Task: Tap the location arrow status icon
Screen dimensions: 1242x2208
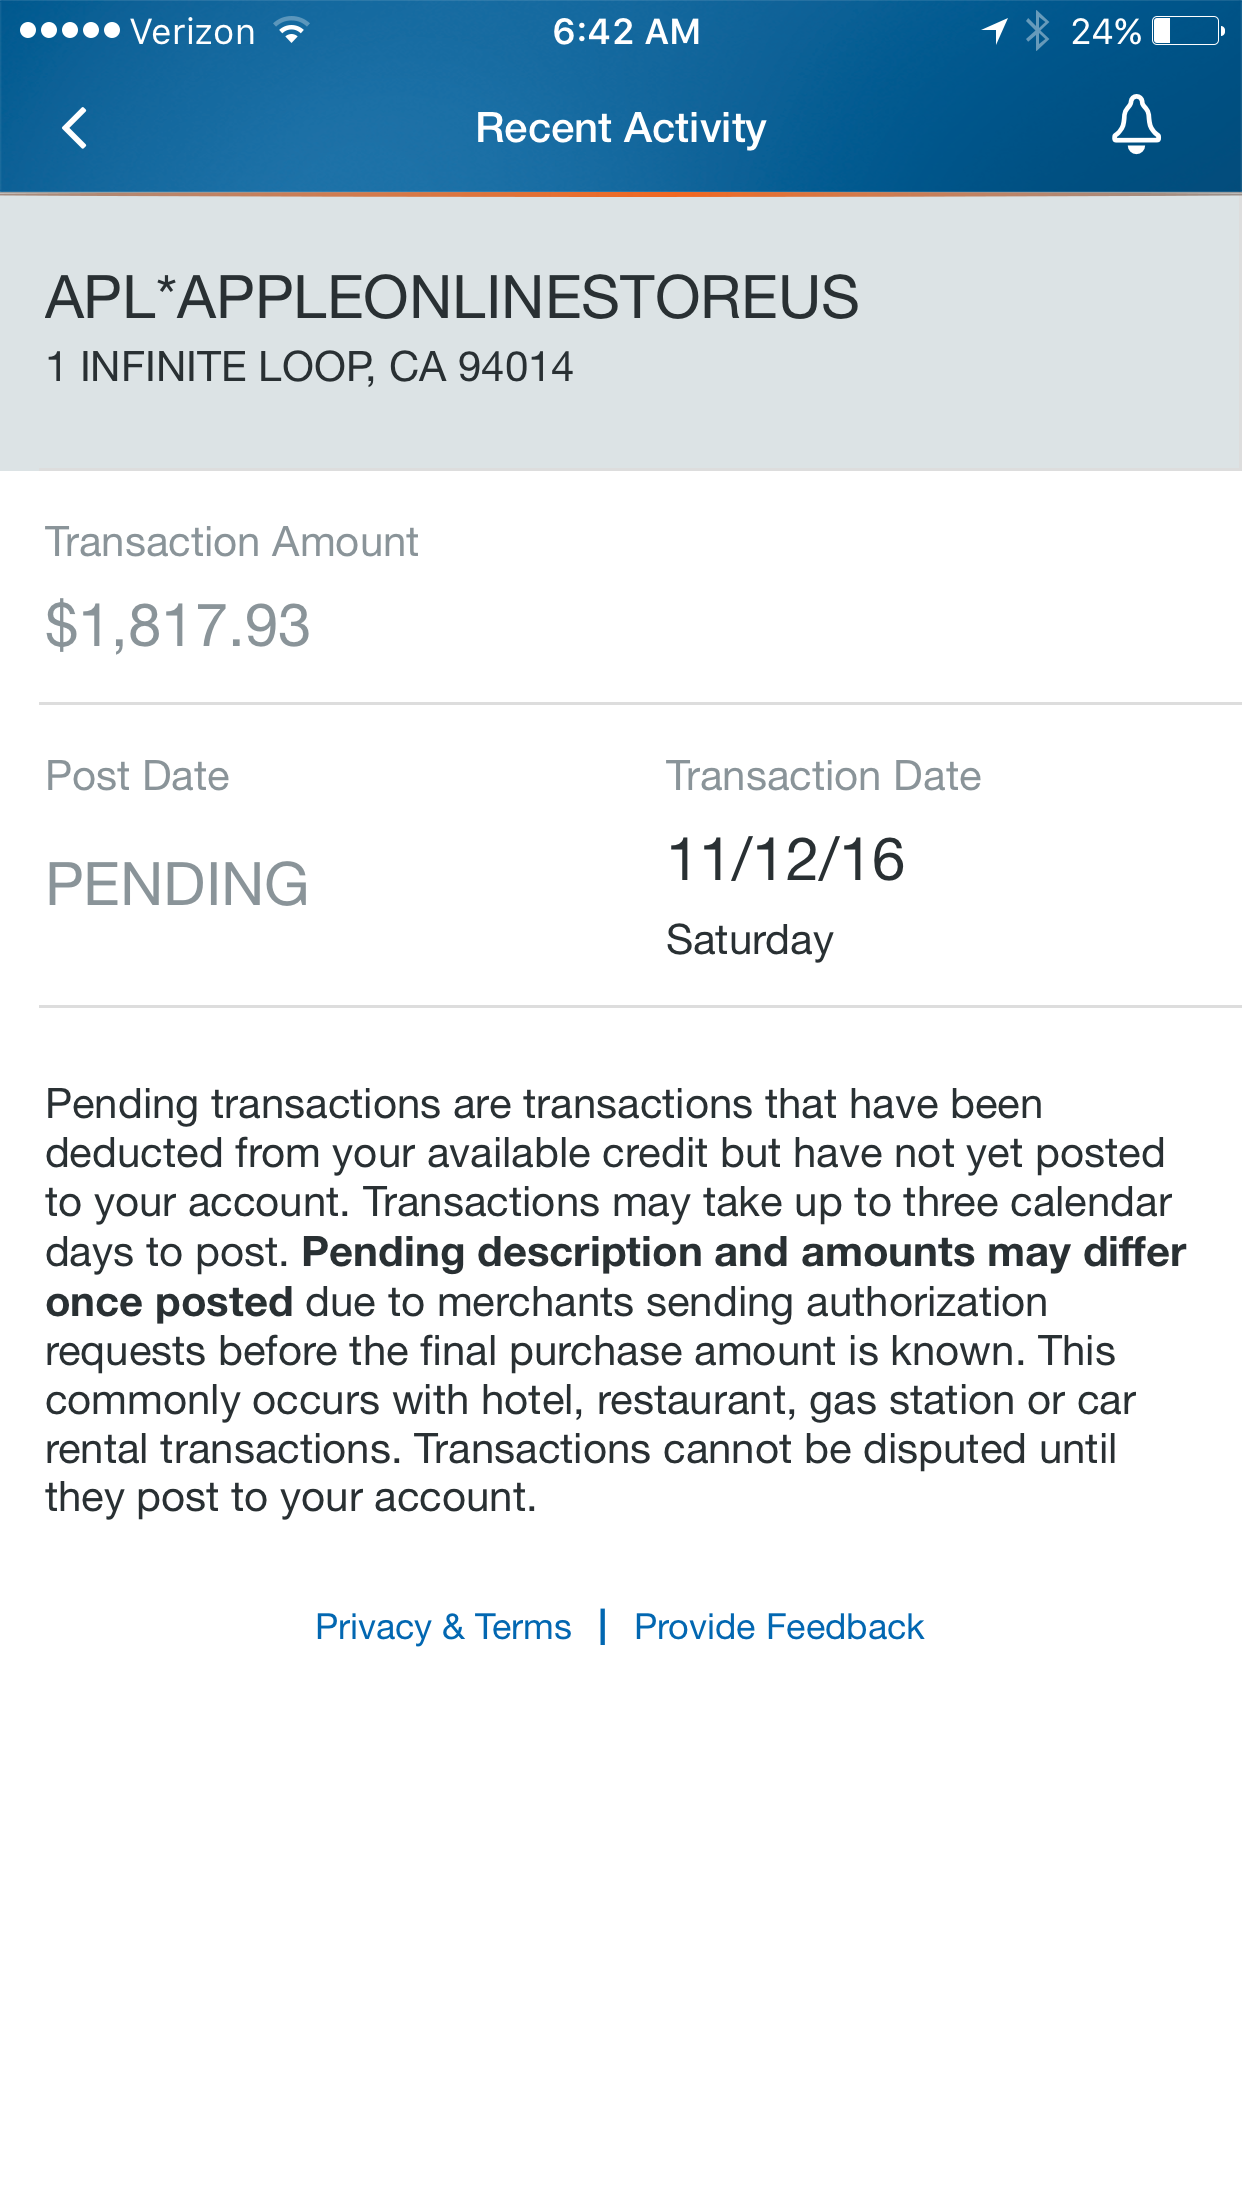Action: (994, 31)
